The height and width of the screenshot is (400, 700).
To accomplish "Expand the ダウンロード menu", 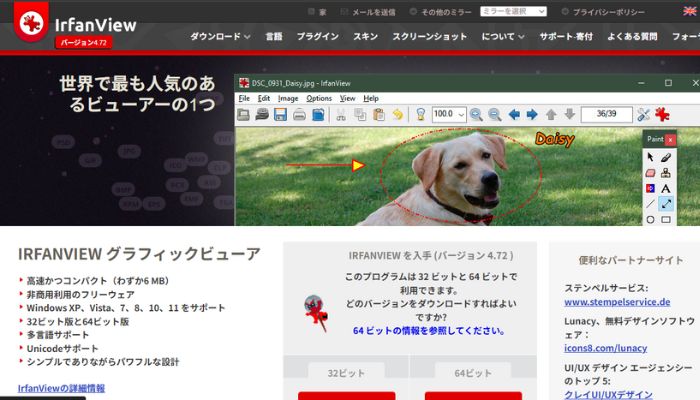I will (220, 37).
